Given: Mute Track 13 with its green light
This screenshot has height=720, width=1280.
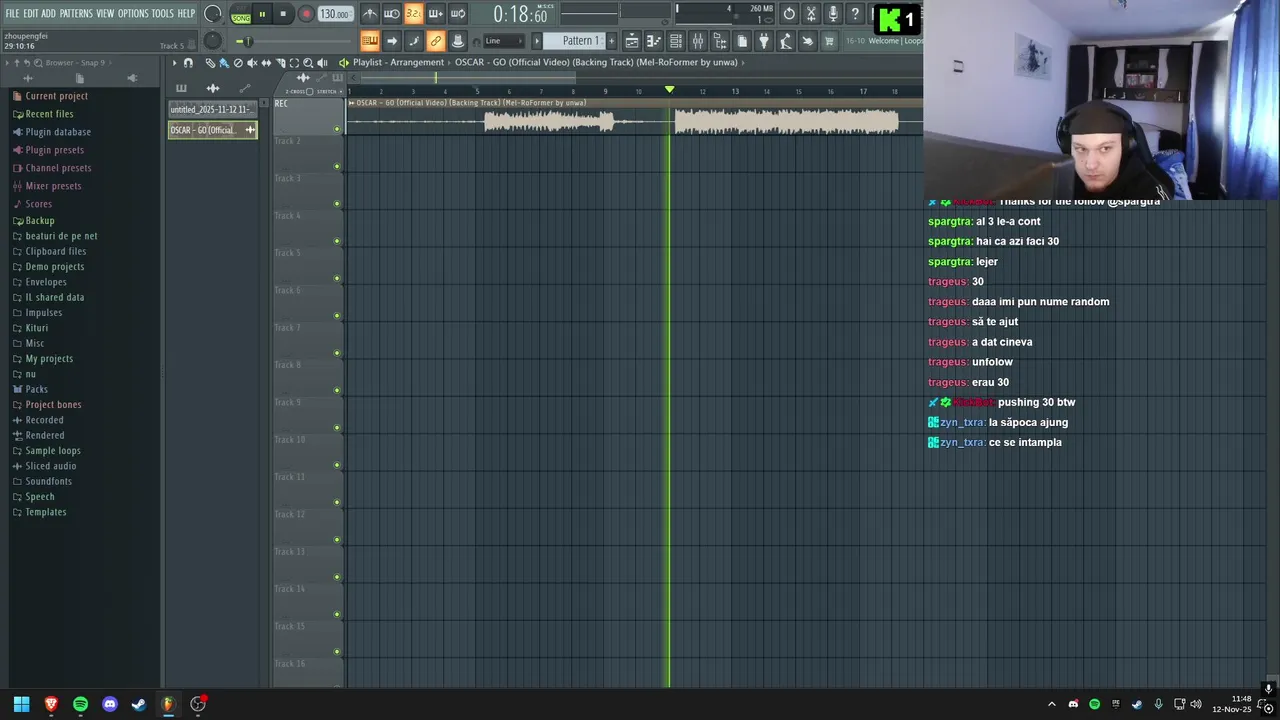Looking at the screenshot, I should (x=337, y=577).
